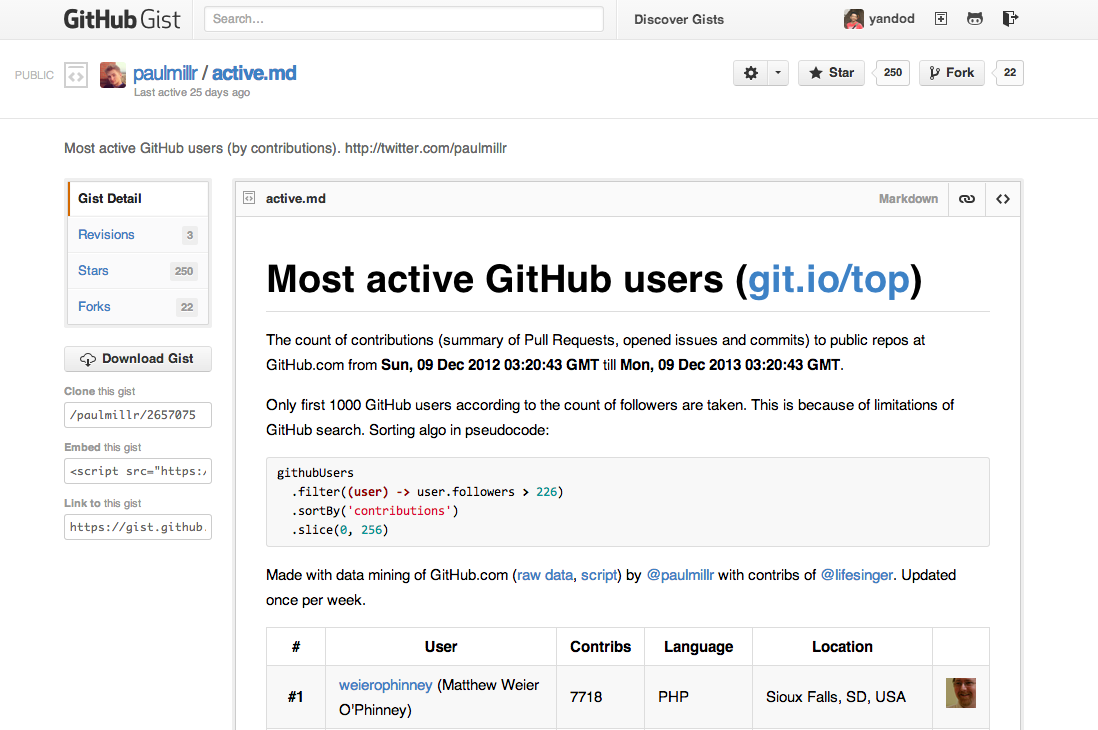Click the Clone this gist URL field
The image size is (1098, 730).
(138, 414)
